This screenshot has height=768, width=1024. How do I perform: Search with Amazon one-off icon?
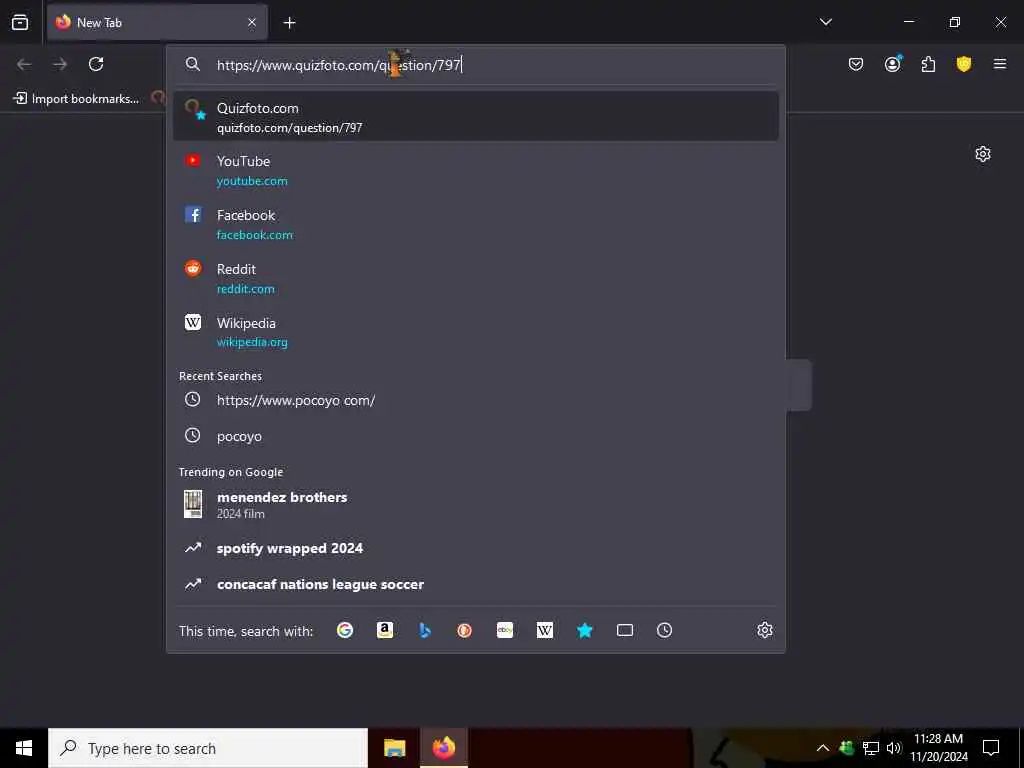click(385, 630)
